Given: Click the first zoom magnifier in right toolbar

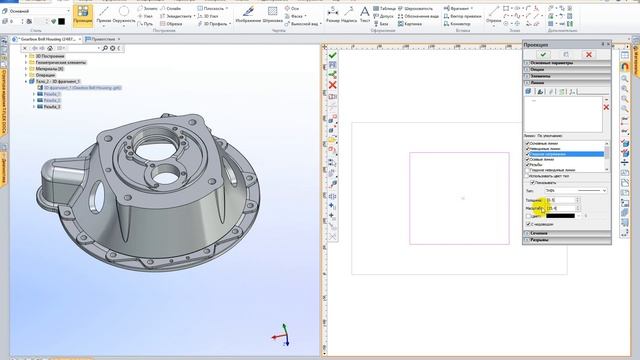Looking at the screenshot, I should pyautogui.click(x=625, y=78).
